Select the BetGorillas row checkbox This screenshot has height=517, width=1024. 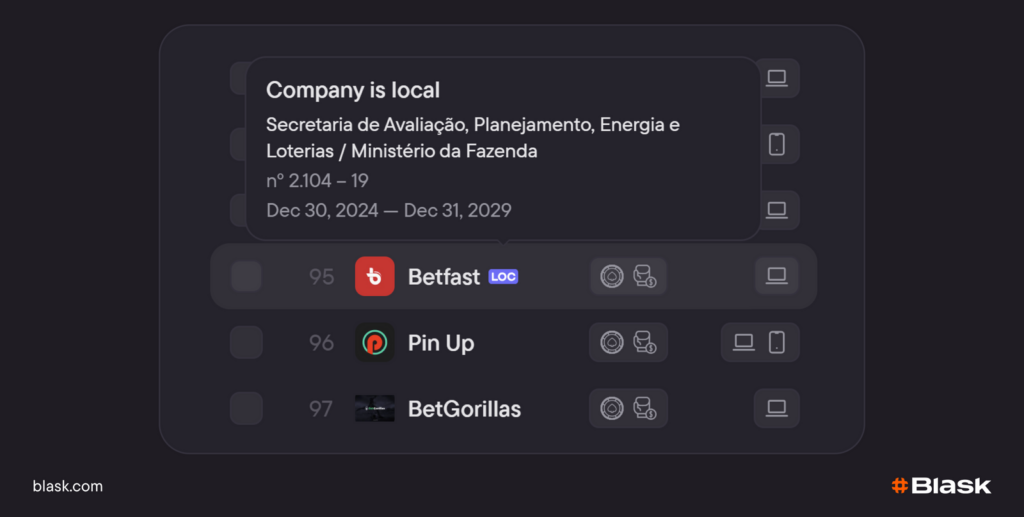coord(246,408)
